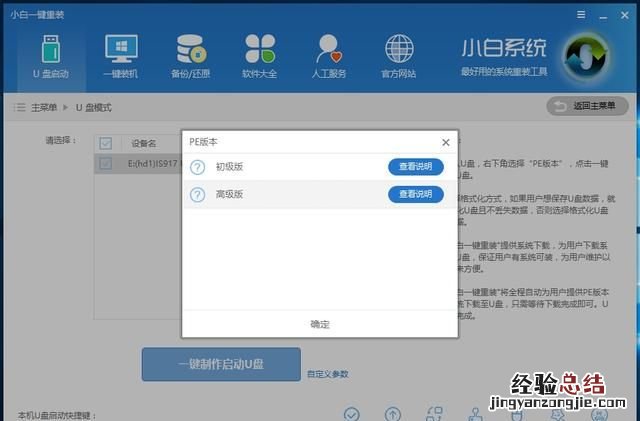The image size is (640, 421).
Task: Click 查看说明 for 初级版
Action: tap(416, 167)
